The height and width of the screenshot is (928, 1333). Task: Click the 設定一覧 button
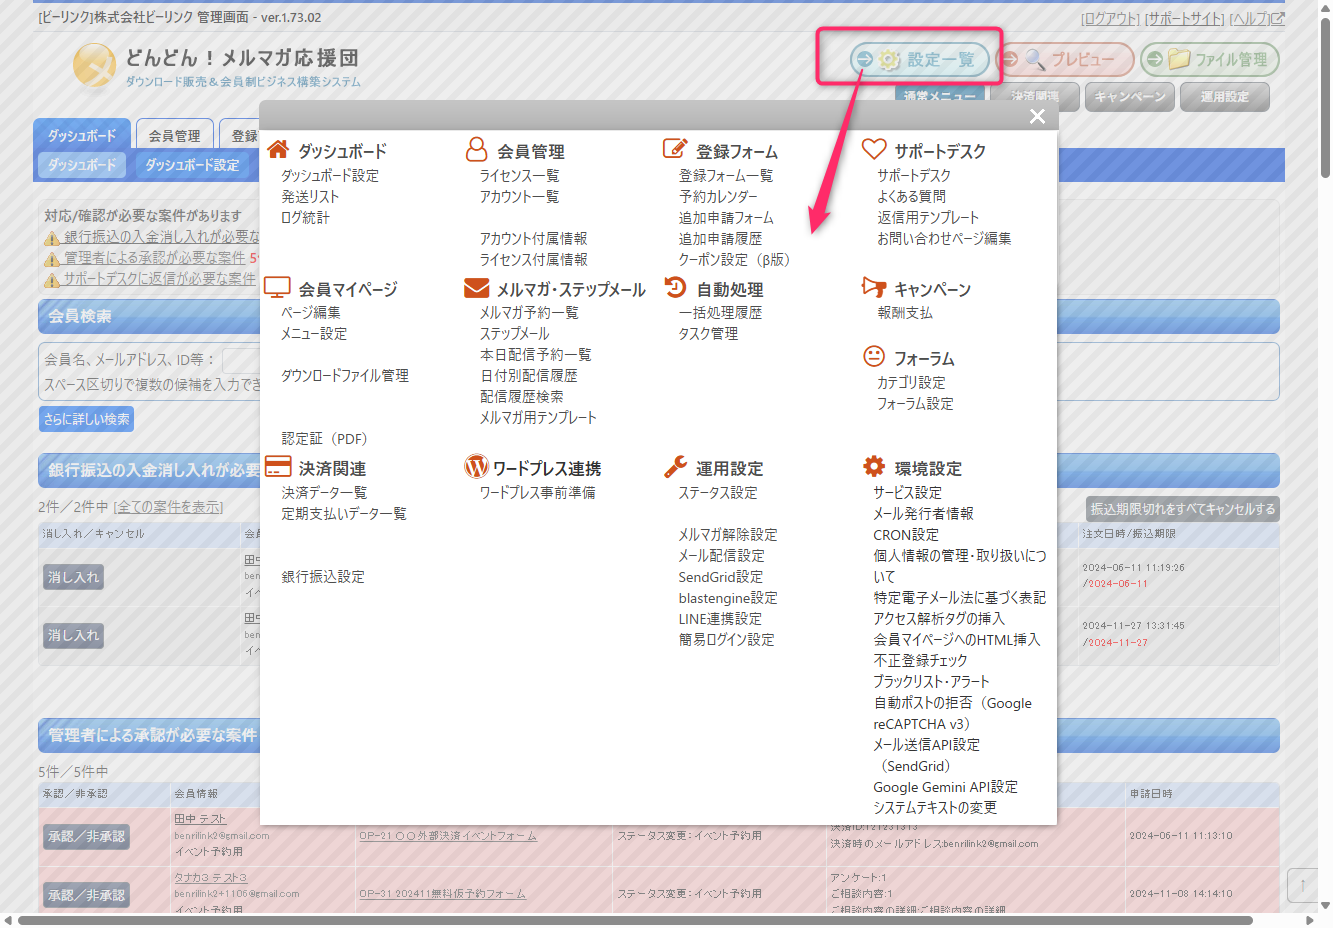pyautogui.click(x=919, y=60)
